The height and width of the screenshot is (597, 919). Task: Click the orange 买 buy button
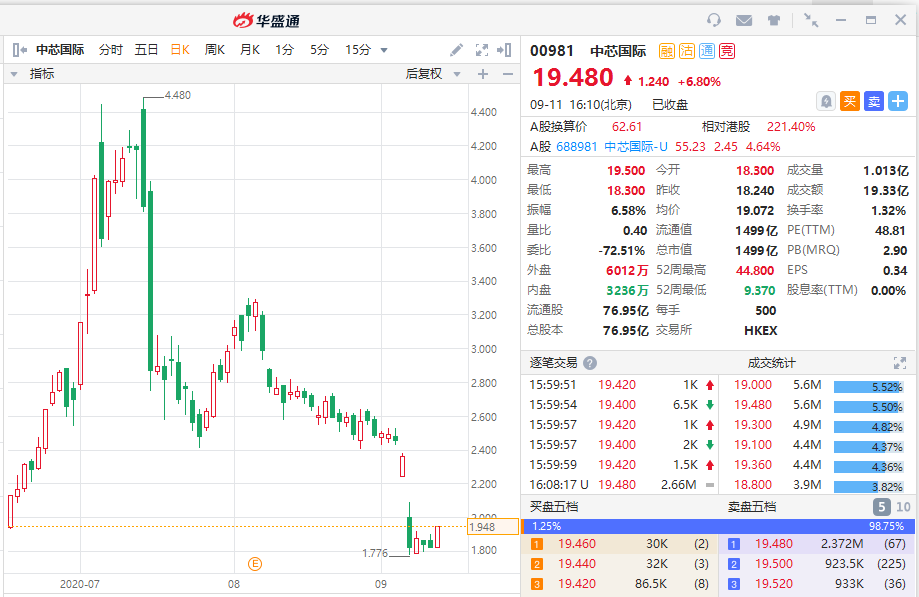pyautogui.click(x=849, y=101)
